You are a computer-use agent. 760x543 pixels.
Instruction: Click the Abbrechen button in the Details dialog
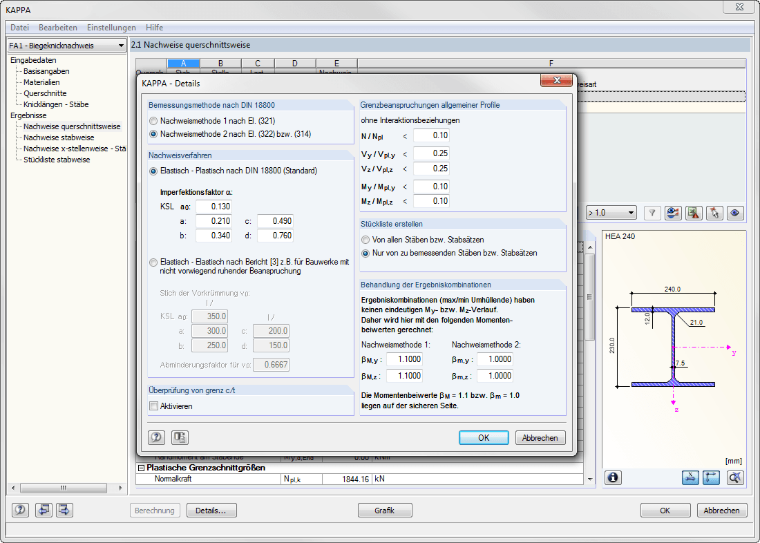tap(540, 438)
